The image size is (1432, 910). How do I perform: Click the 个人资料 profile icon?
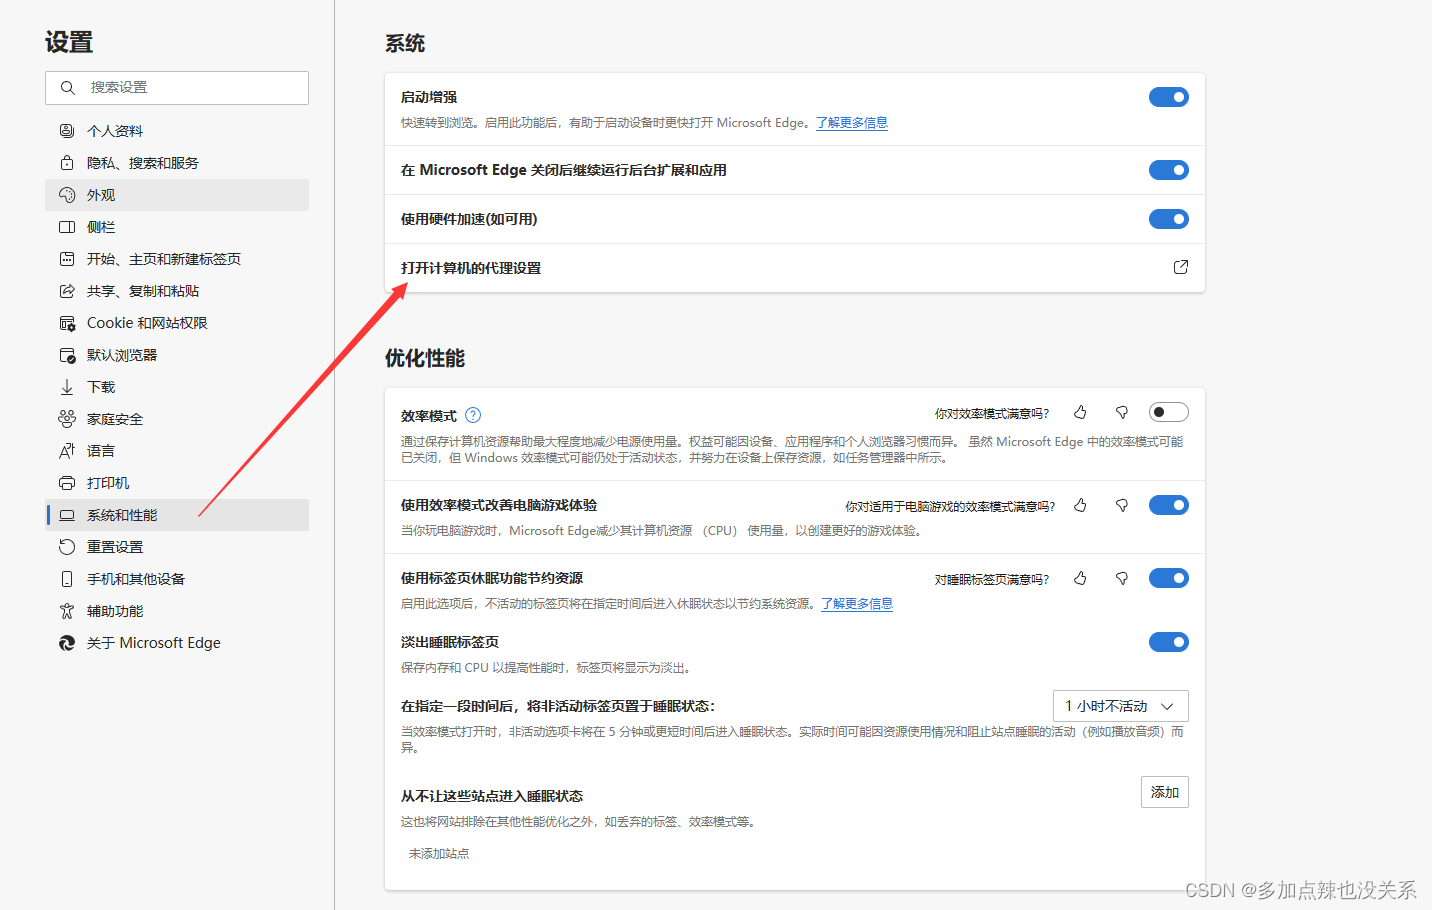point(67,131)
